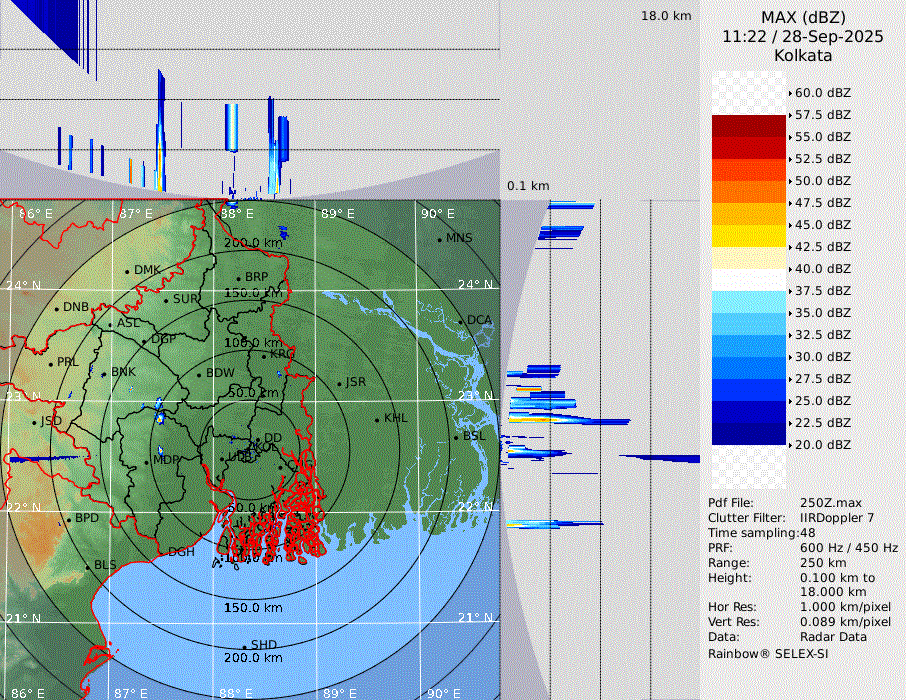906x700 pixels.
Task: Select the JSR station marker
Action: point(339,383)
